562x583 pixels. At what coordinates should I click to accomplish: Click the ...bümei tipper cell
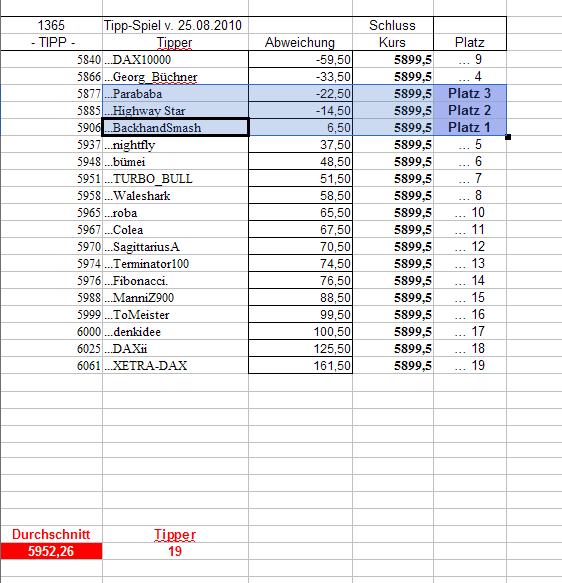(x=175, y=162)
